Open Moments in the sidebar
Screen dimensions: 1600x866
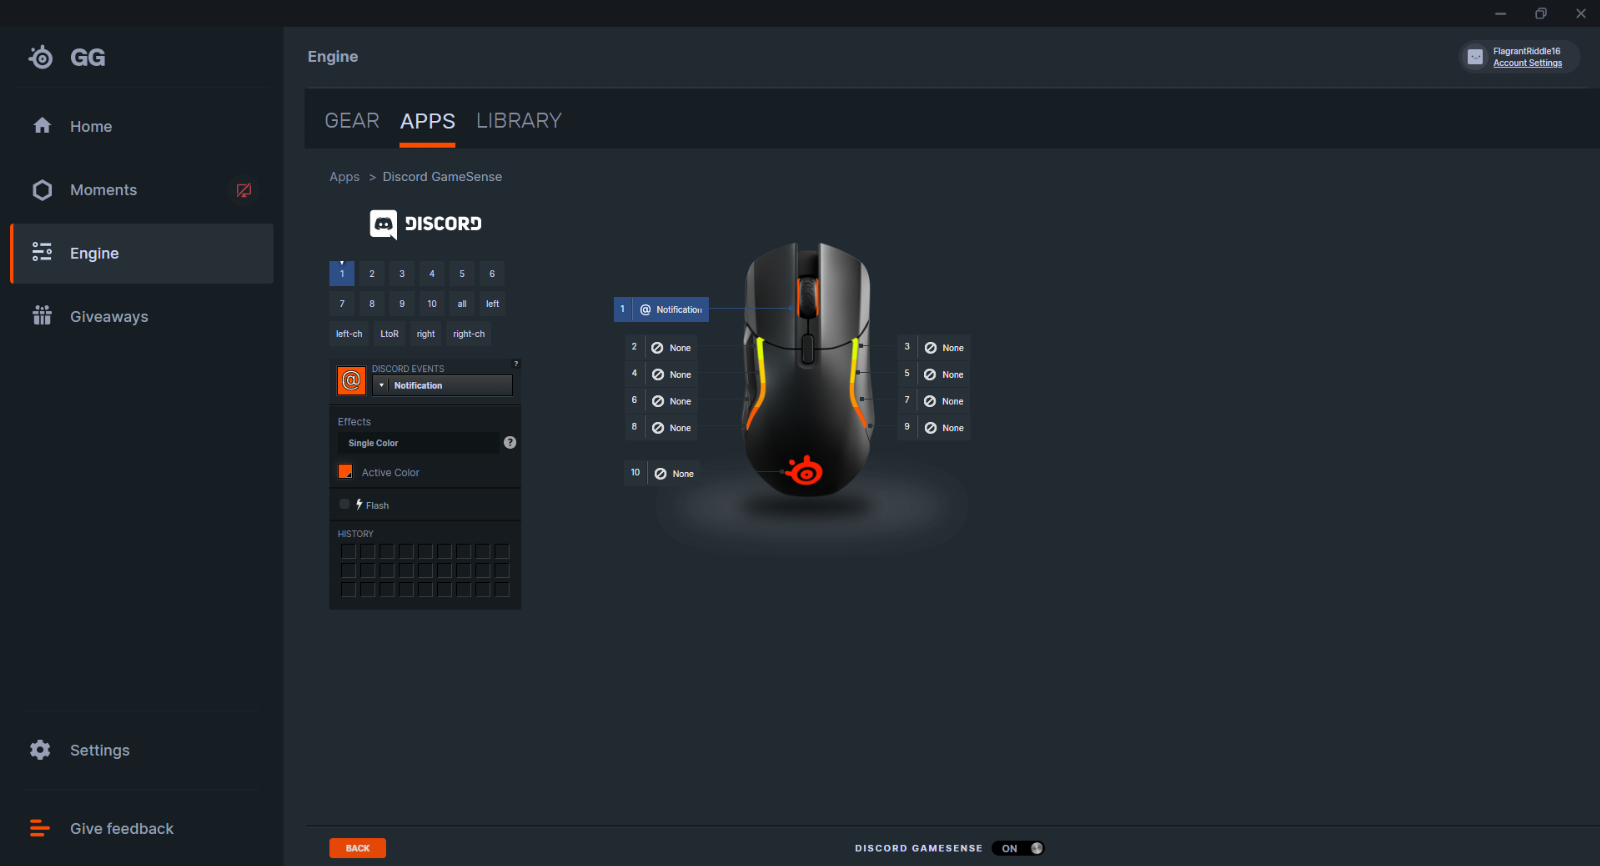click(142, 190)
